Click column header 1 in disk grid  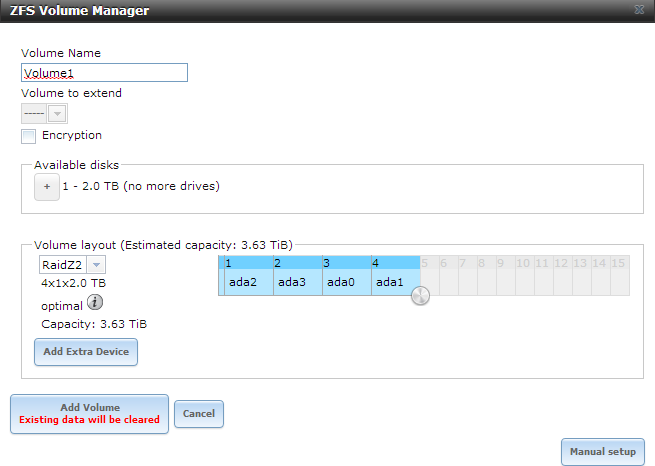249,263
